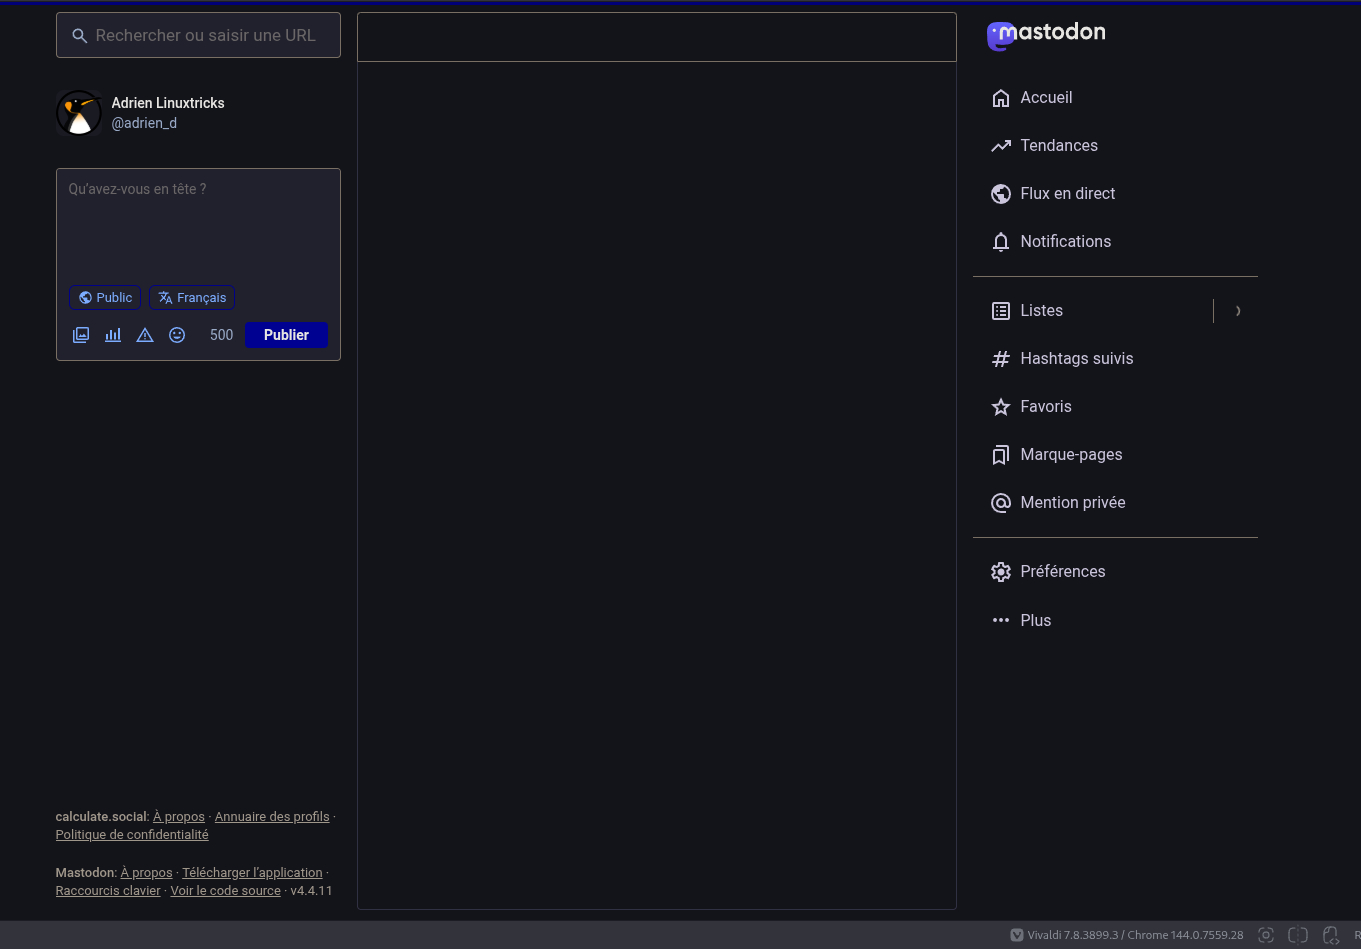Focus the 'Rechercher ou saisir une URL' field
Viewport: 1361px width, 949px height.
click(x=205, y=36)
